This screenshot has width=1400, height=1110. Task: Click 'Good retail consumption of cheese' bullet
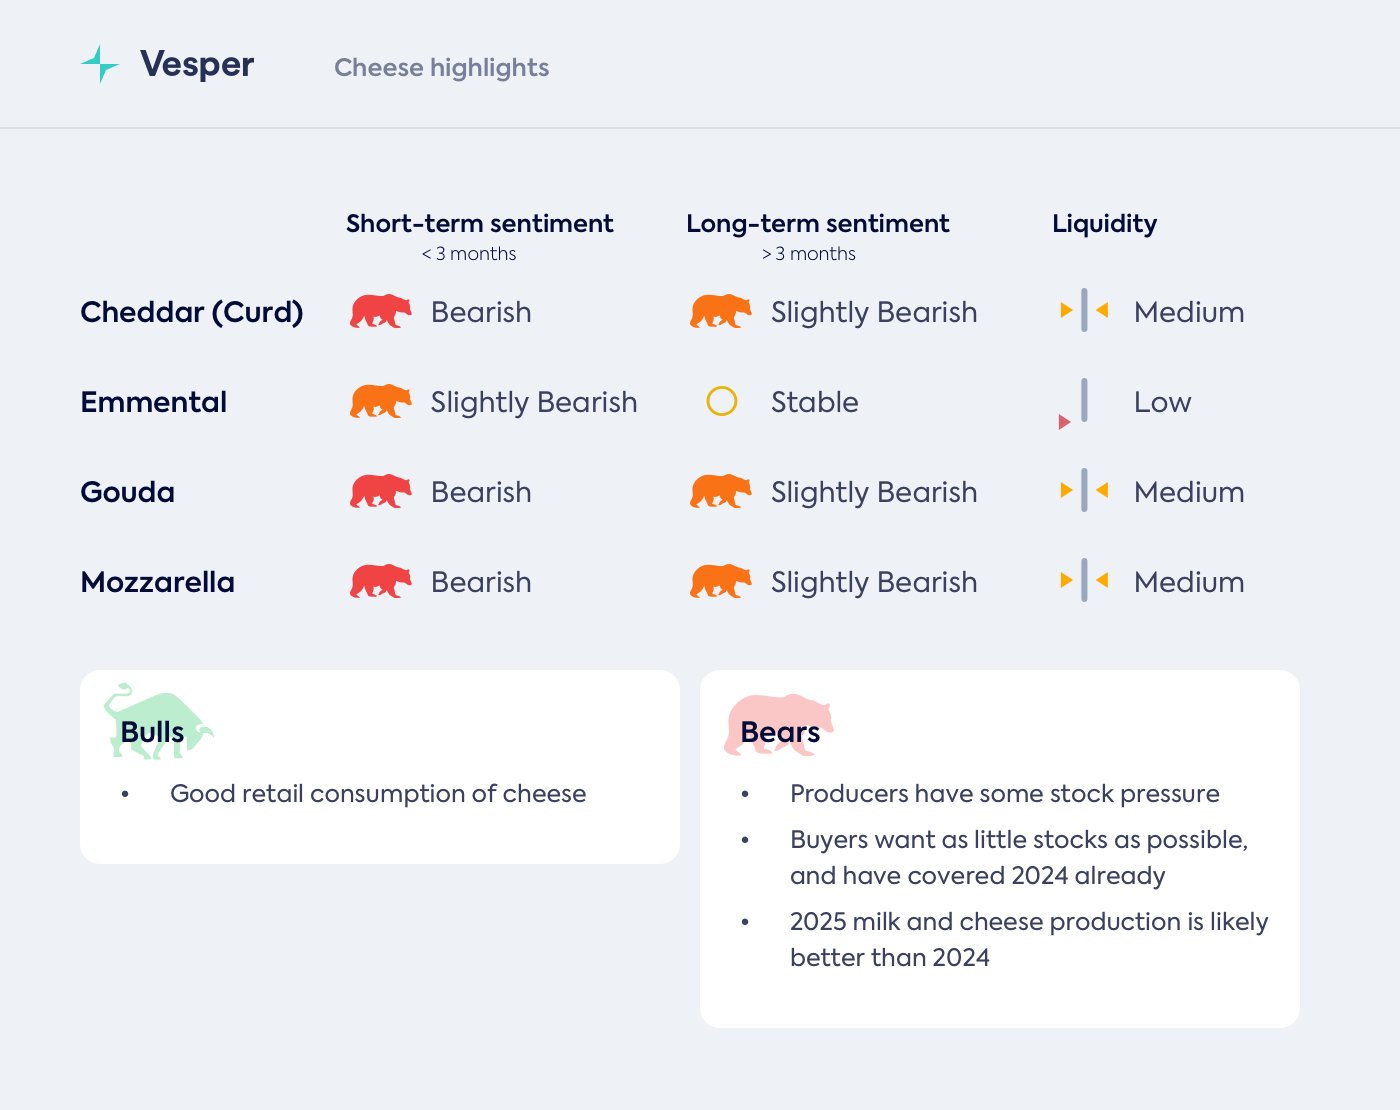pyautogui.click(x=378, y=794)
